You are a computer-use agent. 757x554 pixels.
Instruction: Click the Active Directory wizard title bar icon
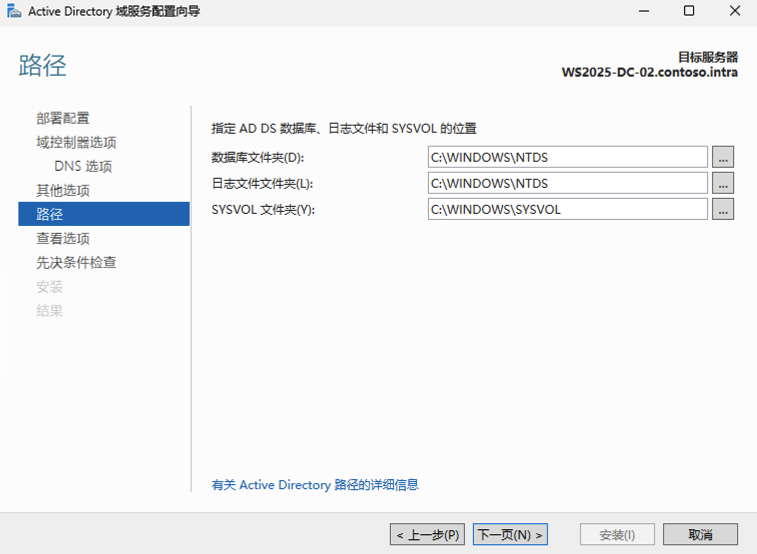14,11
